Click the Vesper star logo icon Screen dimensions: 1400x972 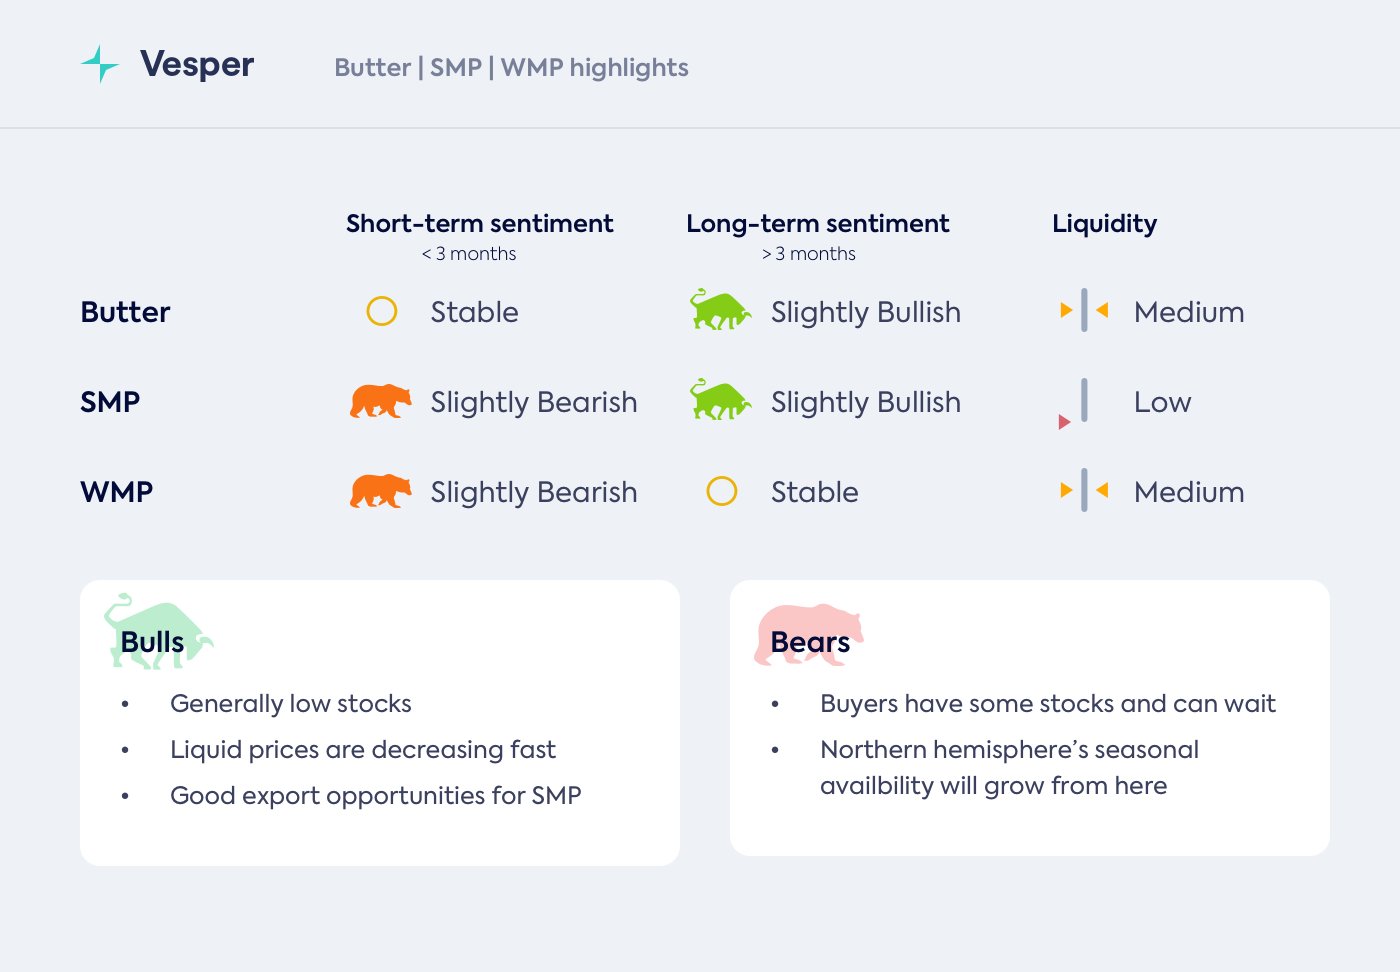100,64
